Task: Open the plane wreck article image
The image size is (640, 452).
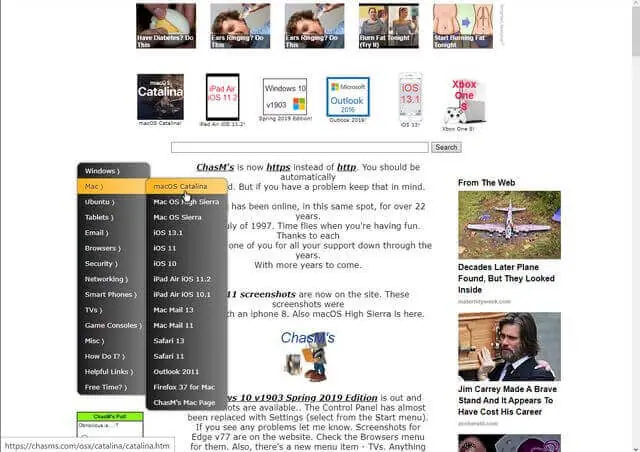Action: coord(509,225)
